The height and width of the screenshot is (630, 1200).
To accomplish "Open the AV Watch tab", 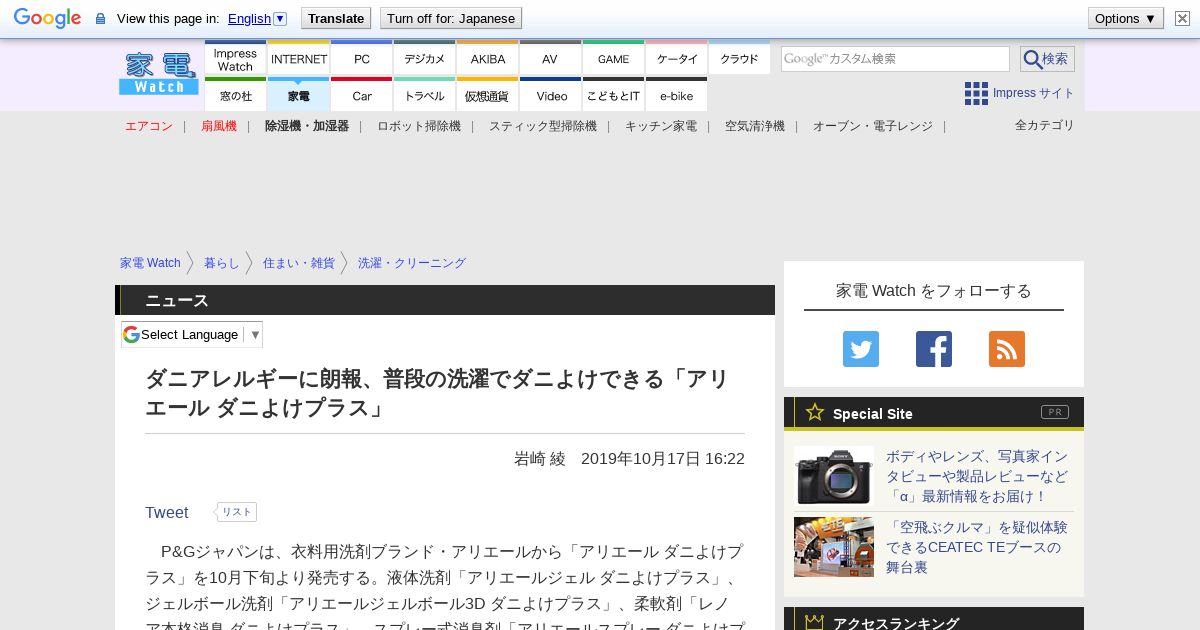I will 550,58.
